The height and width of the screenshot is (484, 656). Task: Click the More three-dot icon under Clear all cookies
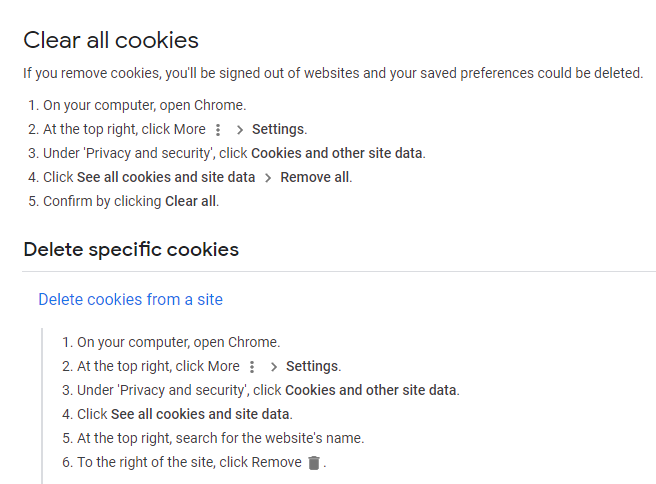click(x=218, y=130)
